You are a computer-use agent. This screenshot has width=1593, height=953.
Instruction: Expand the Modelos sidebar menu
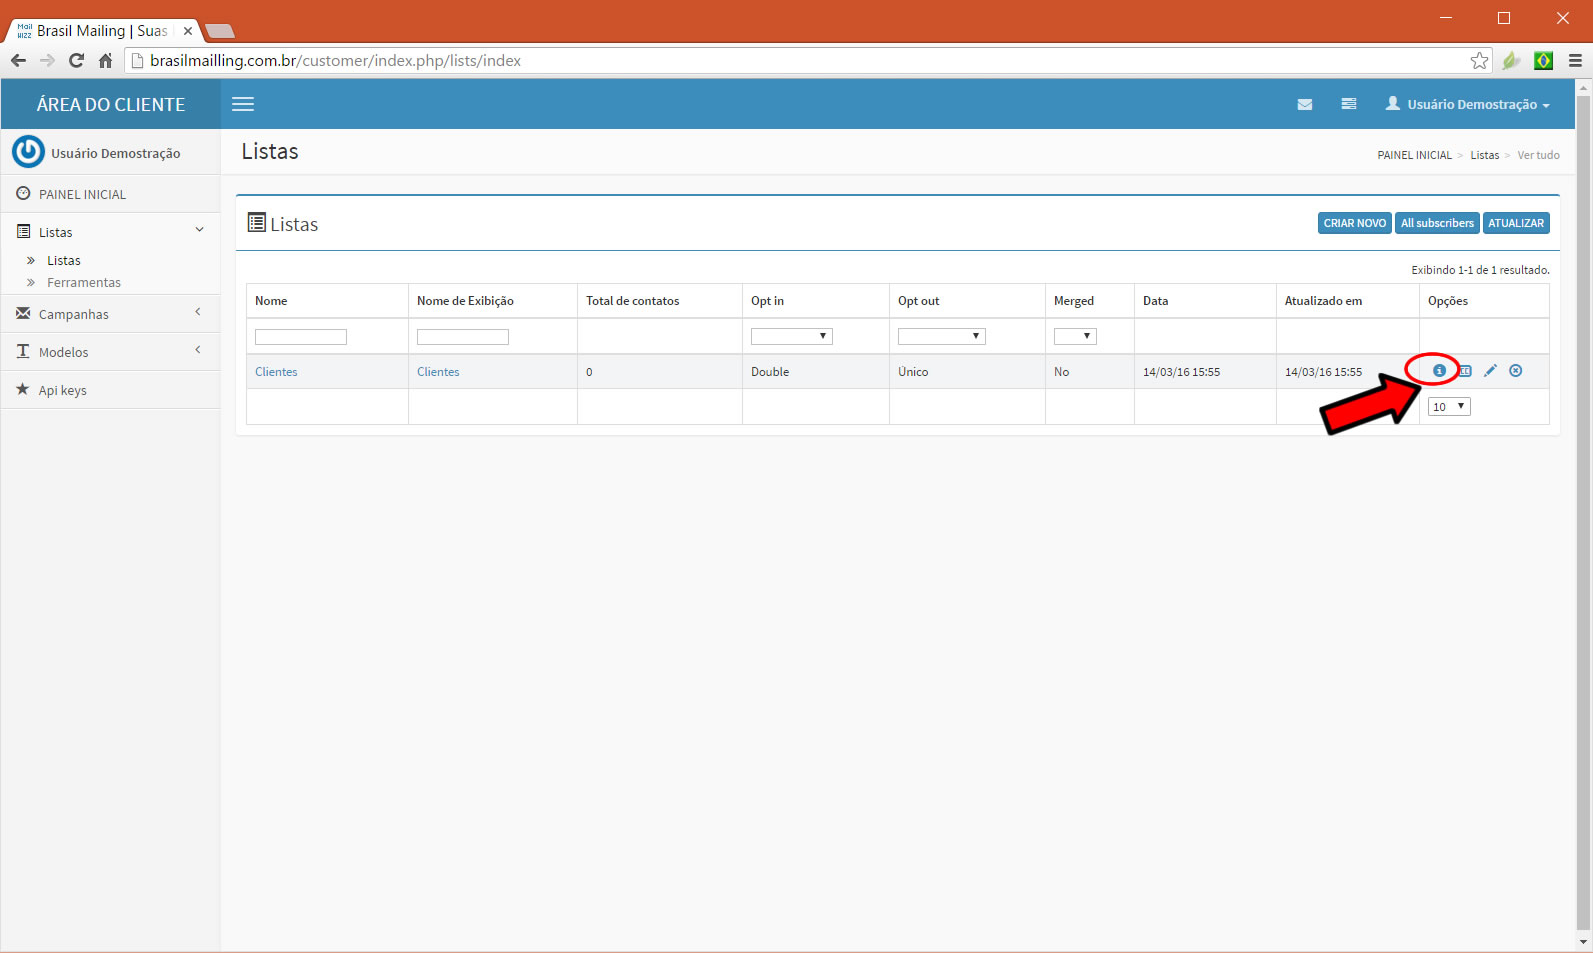[x=111, y=352]
